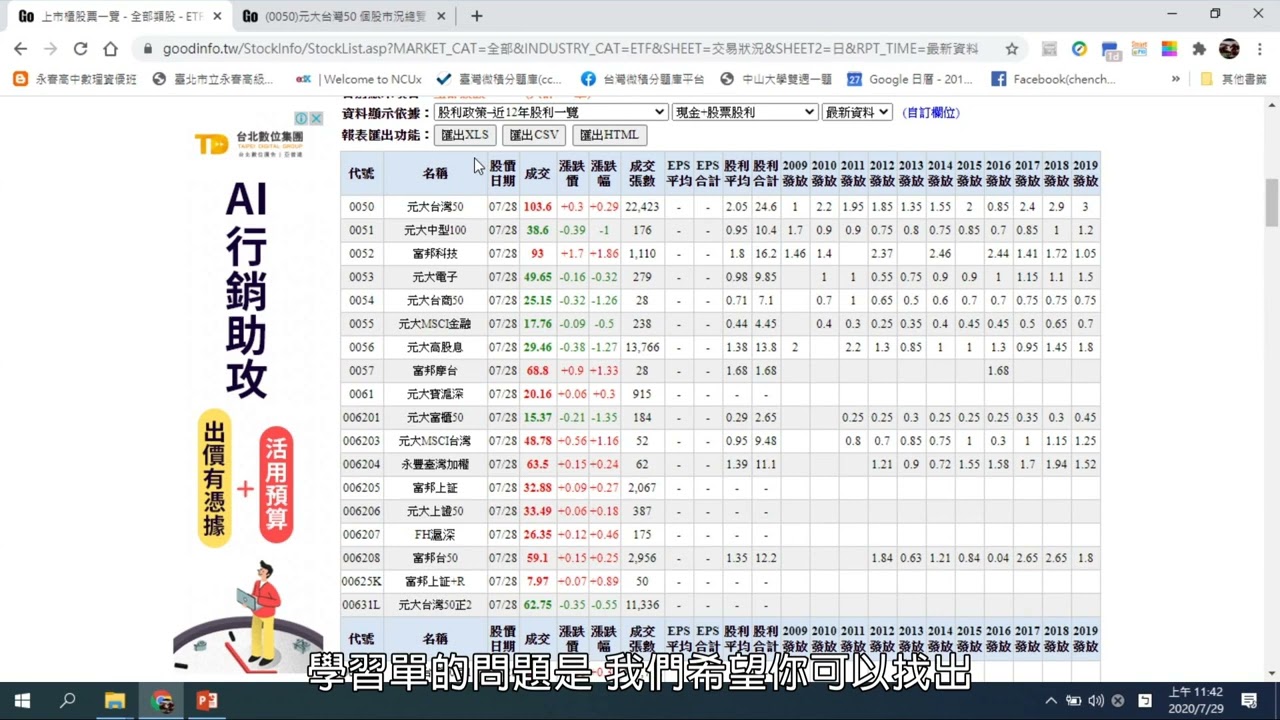Open taskbar search magnifier
The image size is (1280, 720).
[x=68, y=701]
